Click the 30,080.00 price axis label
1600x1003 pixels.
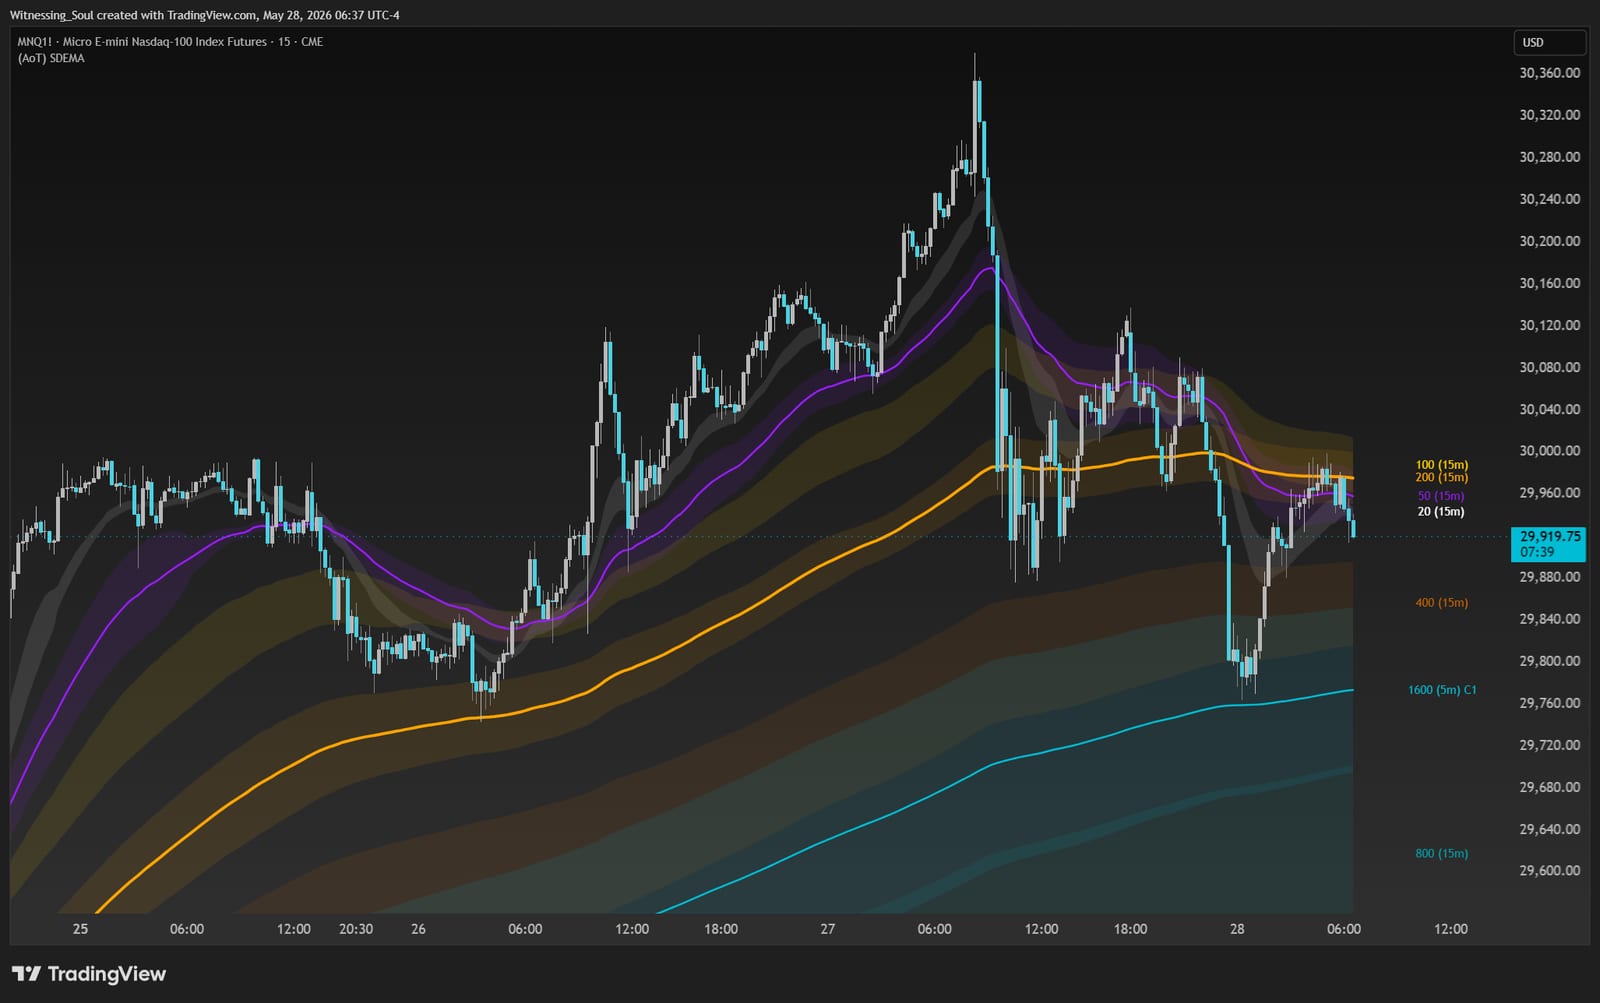pyautogui.click(x=1549, y=367)
